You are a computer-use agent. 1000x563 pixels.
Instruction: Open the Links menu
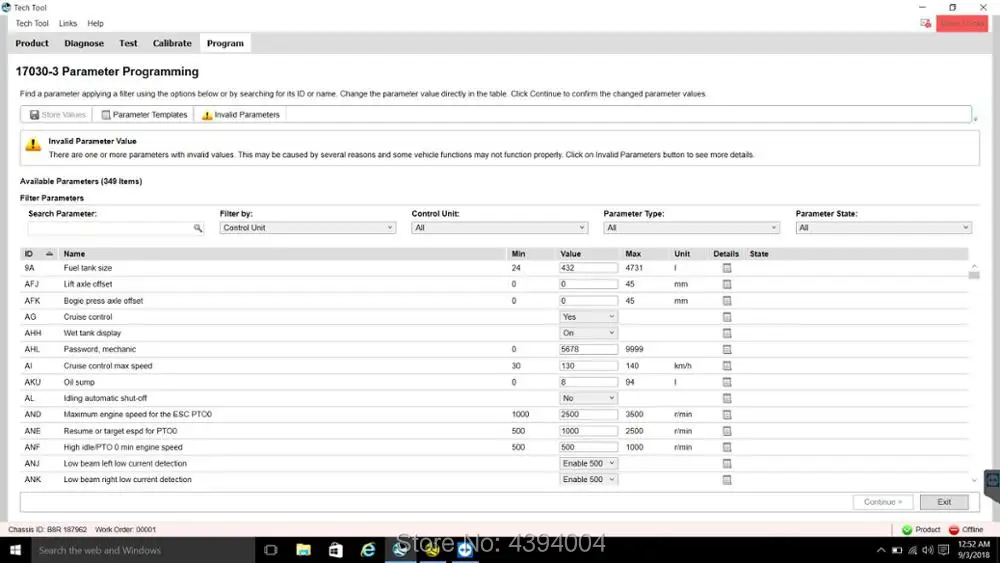pyautogui.click(x=68, y=24)
